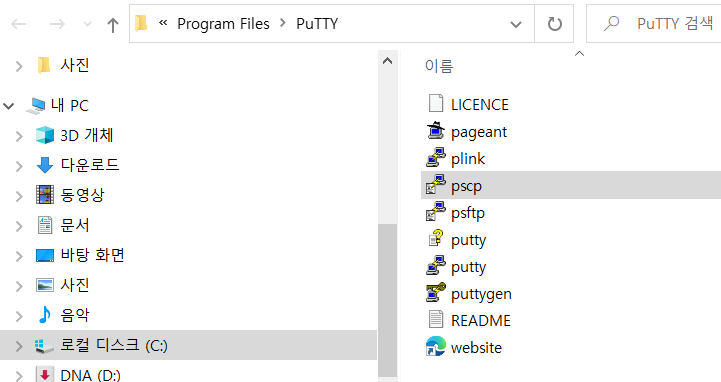
Task: Select 바탕 화면 in navigation tree
Action: 92,255
